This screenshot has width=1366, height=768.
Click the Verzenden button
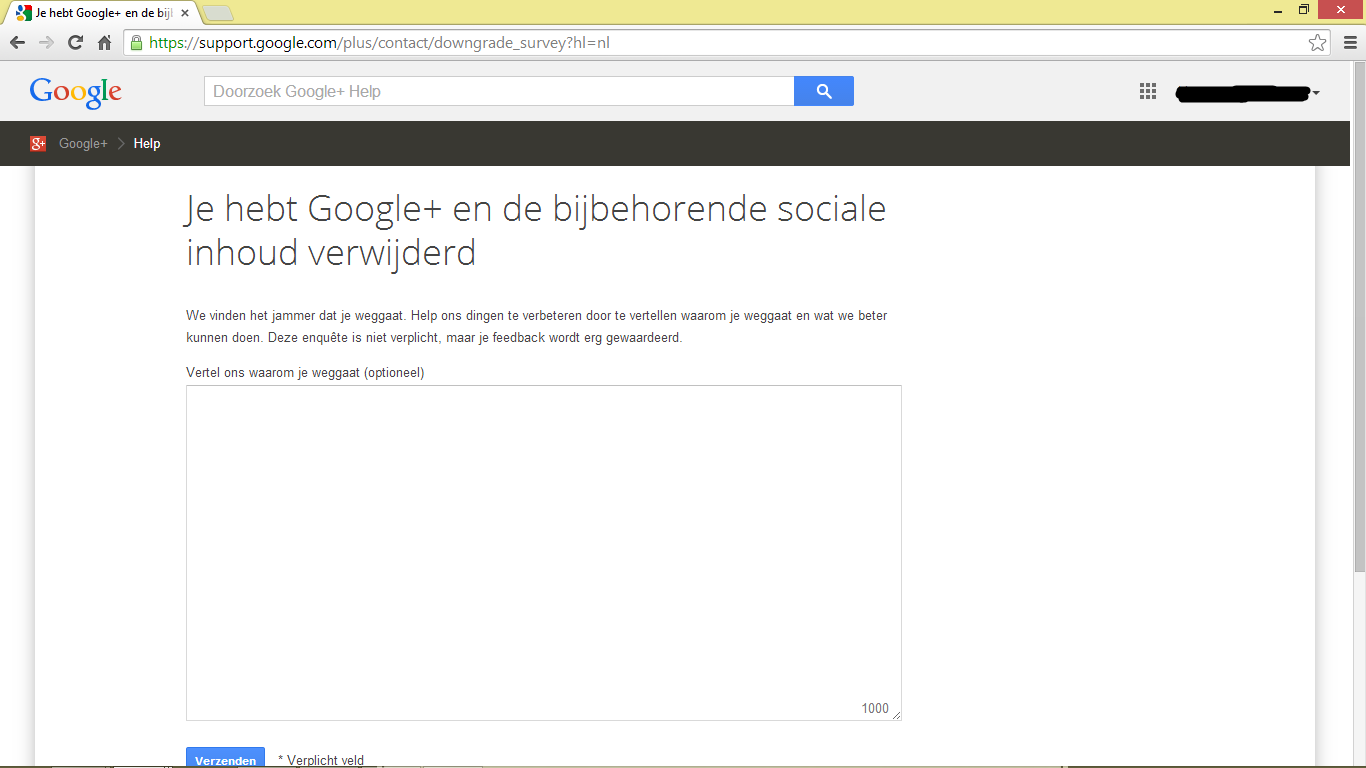tap(225, 758)
